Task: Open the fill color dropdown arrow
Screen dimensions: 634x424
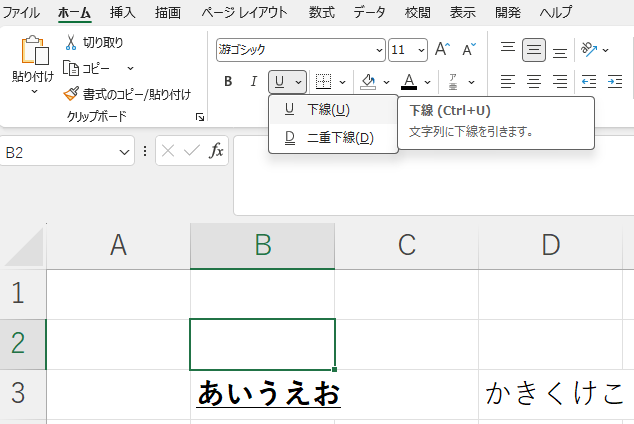Action: click(387, 82)
